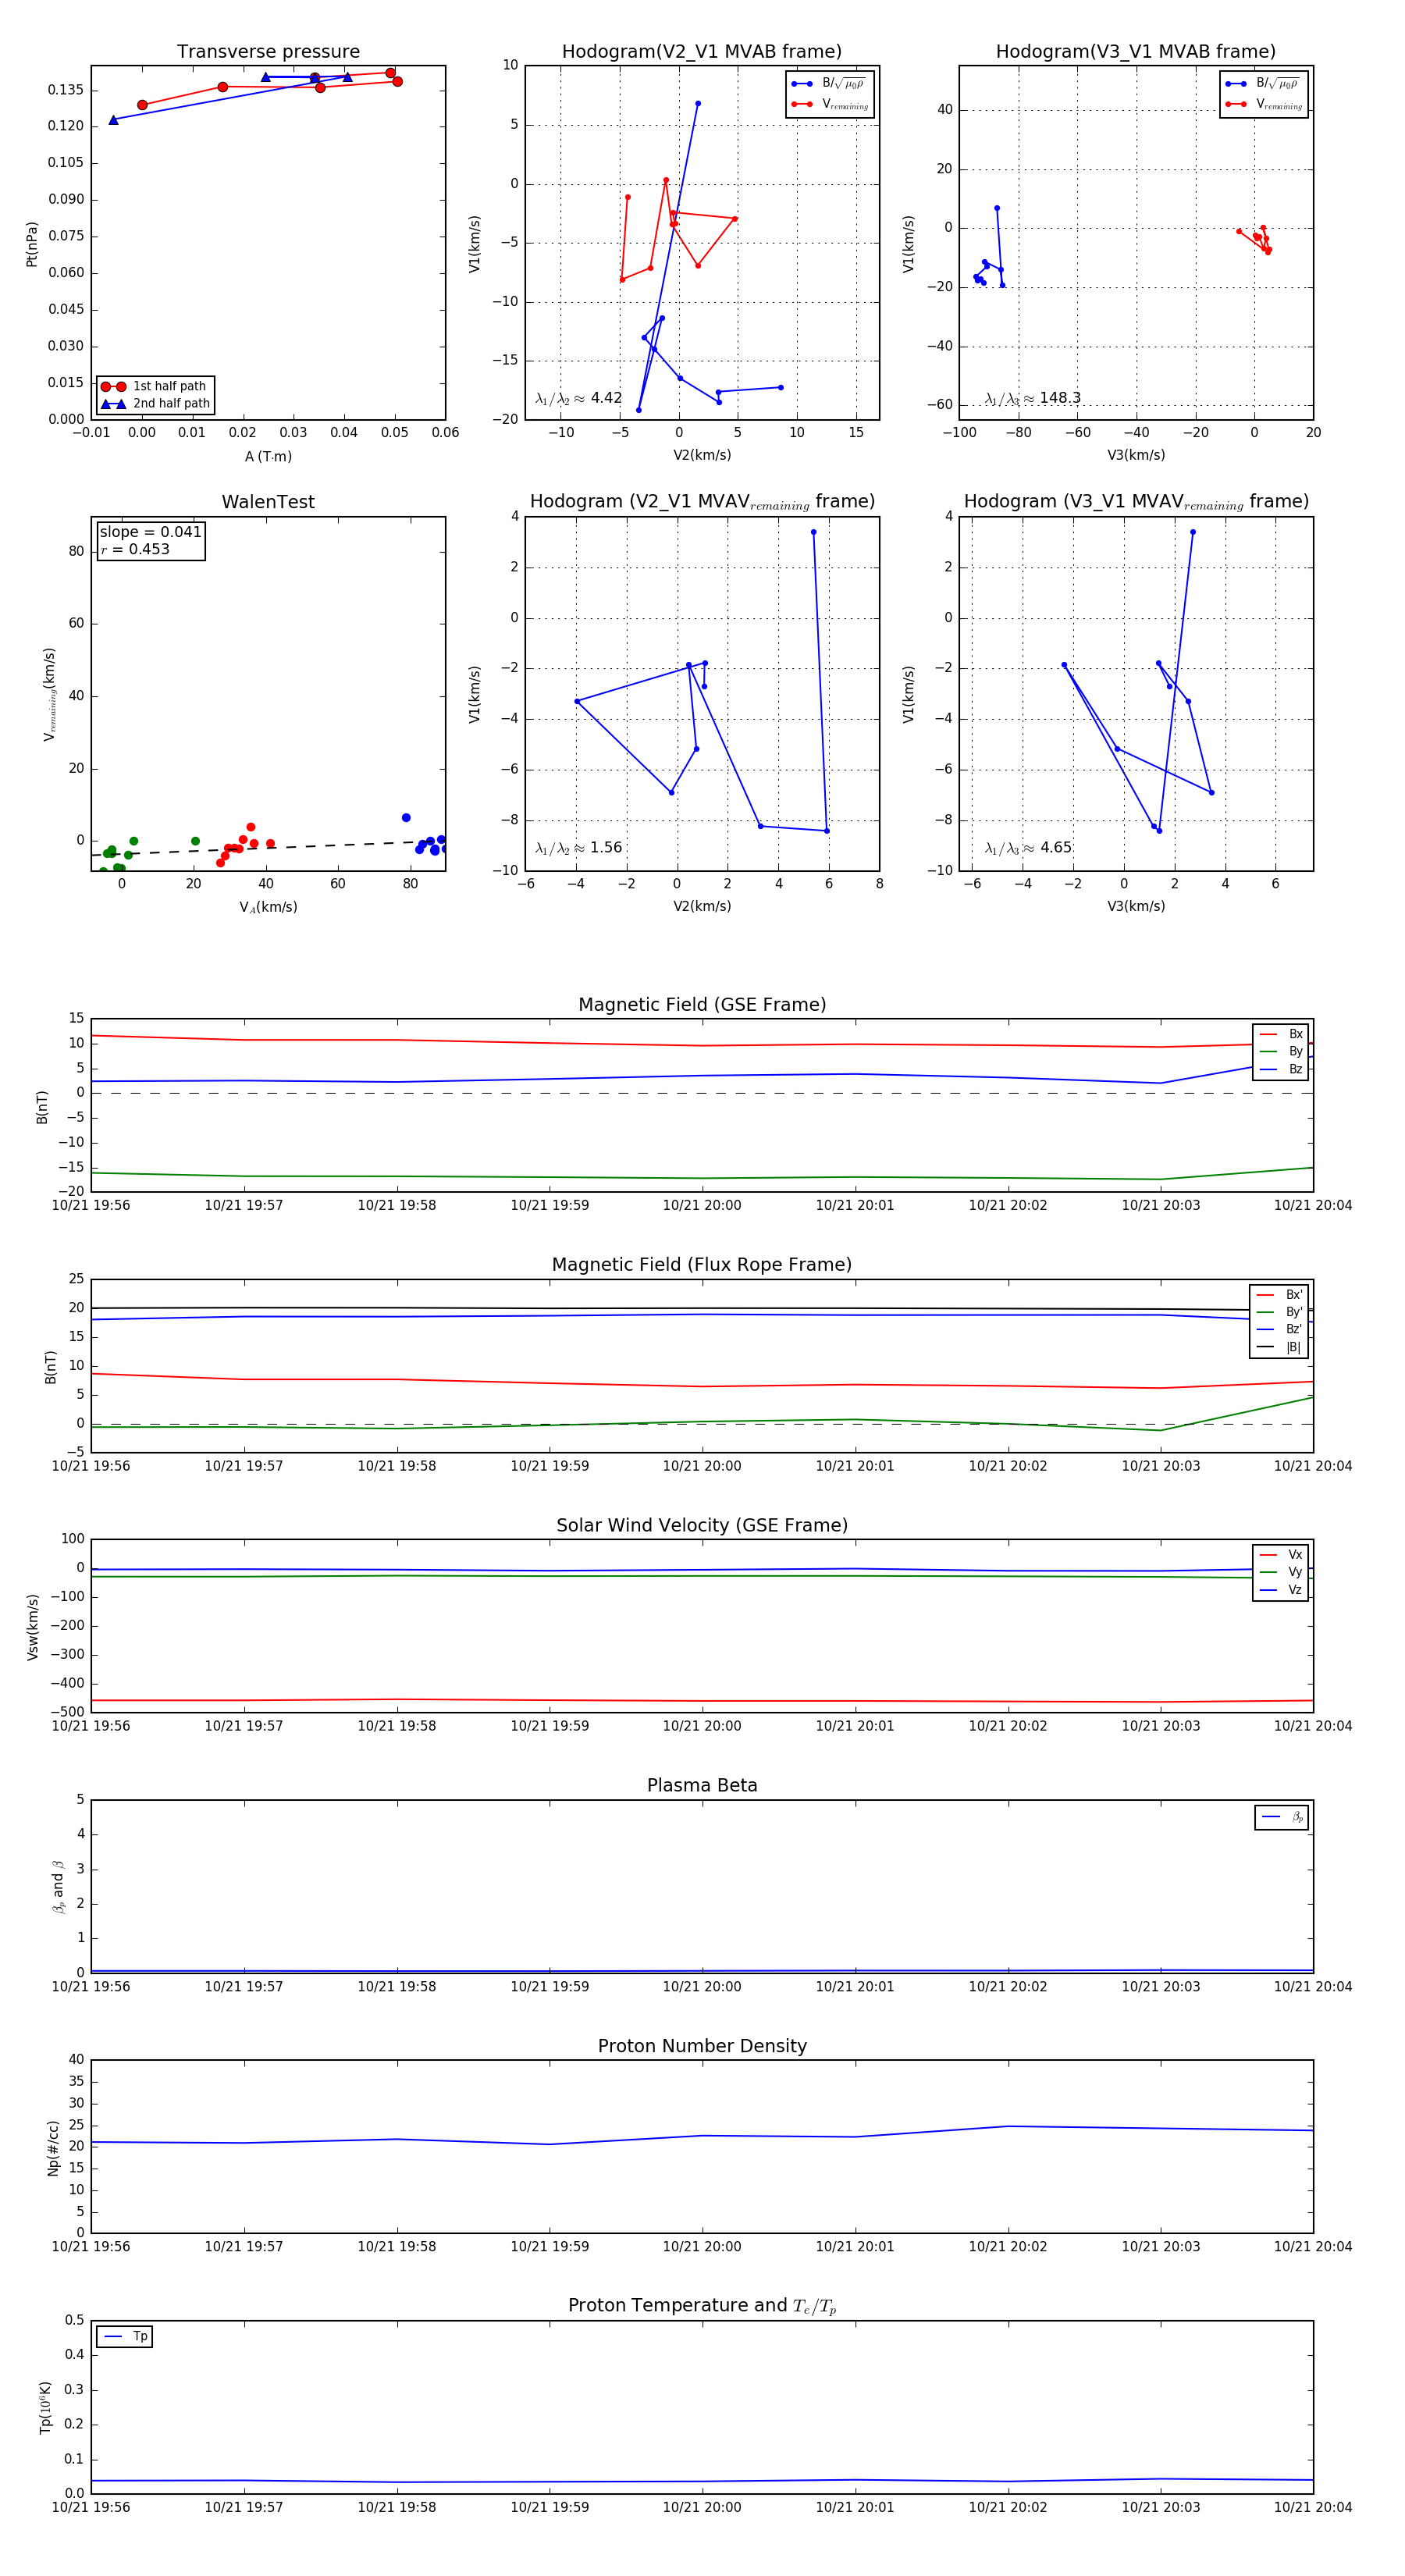Screen dimensions: 1405x2576
Task: Click the "Bx" legend entry in GSE magnetic field plot
Action: (x=1281, y=1034)
